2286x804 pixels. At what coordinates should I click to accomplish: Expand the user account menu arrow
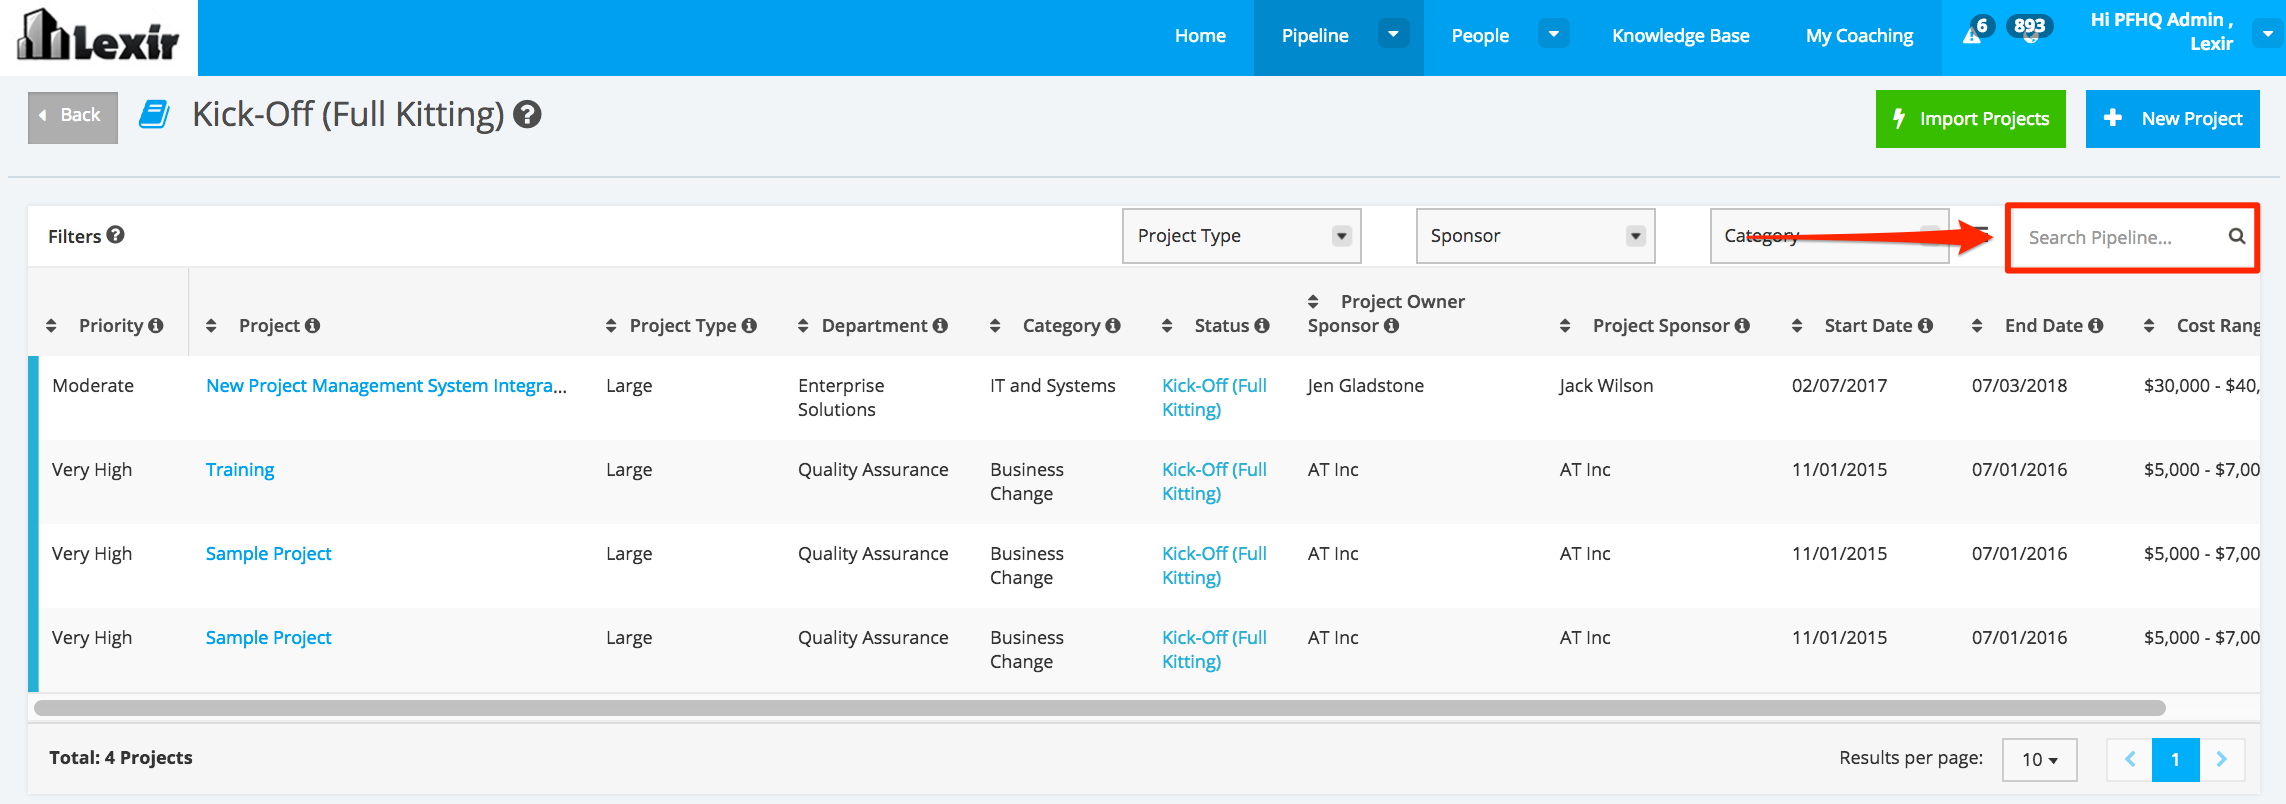2267,34
